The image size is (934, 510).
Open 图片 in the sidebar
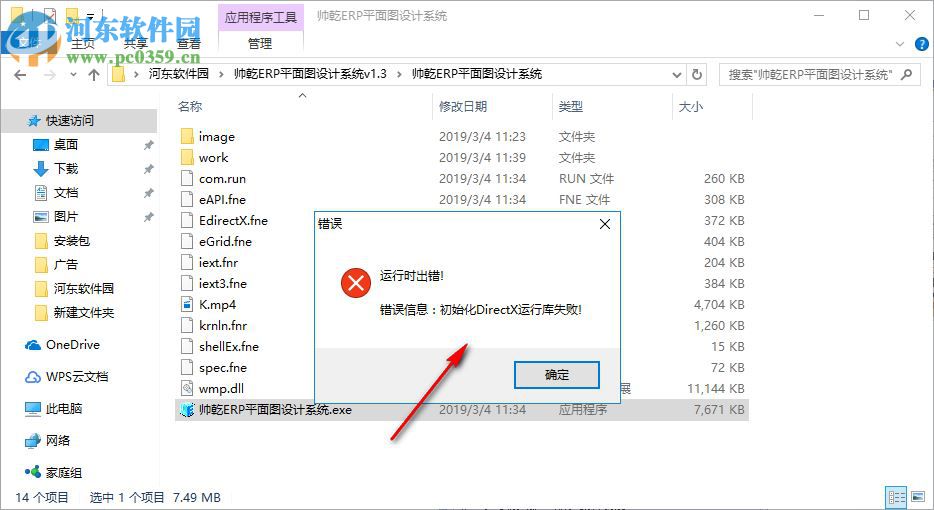pyautogui.click(x=66, y=216)
